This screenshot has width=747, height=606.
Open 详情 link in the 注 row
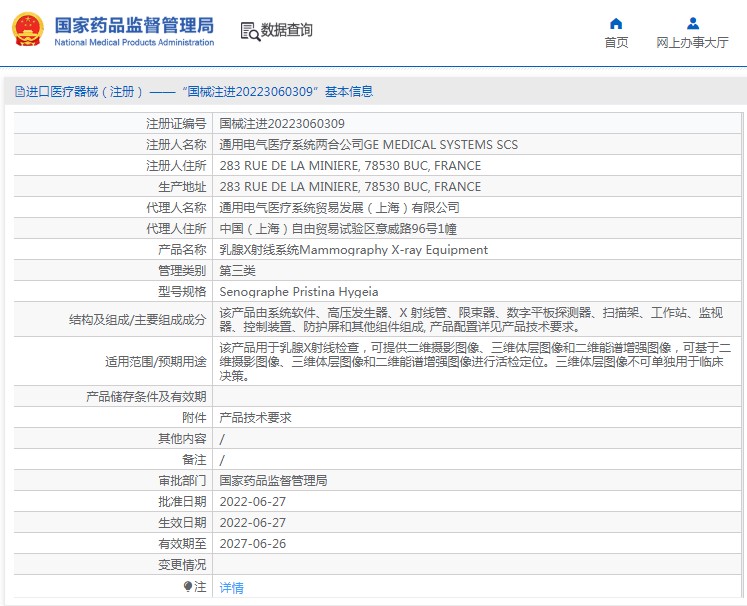pos(232,587)
